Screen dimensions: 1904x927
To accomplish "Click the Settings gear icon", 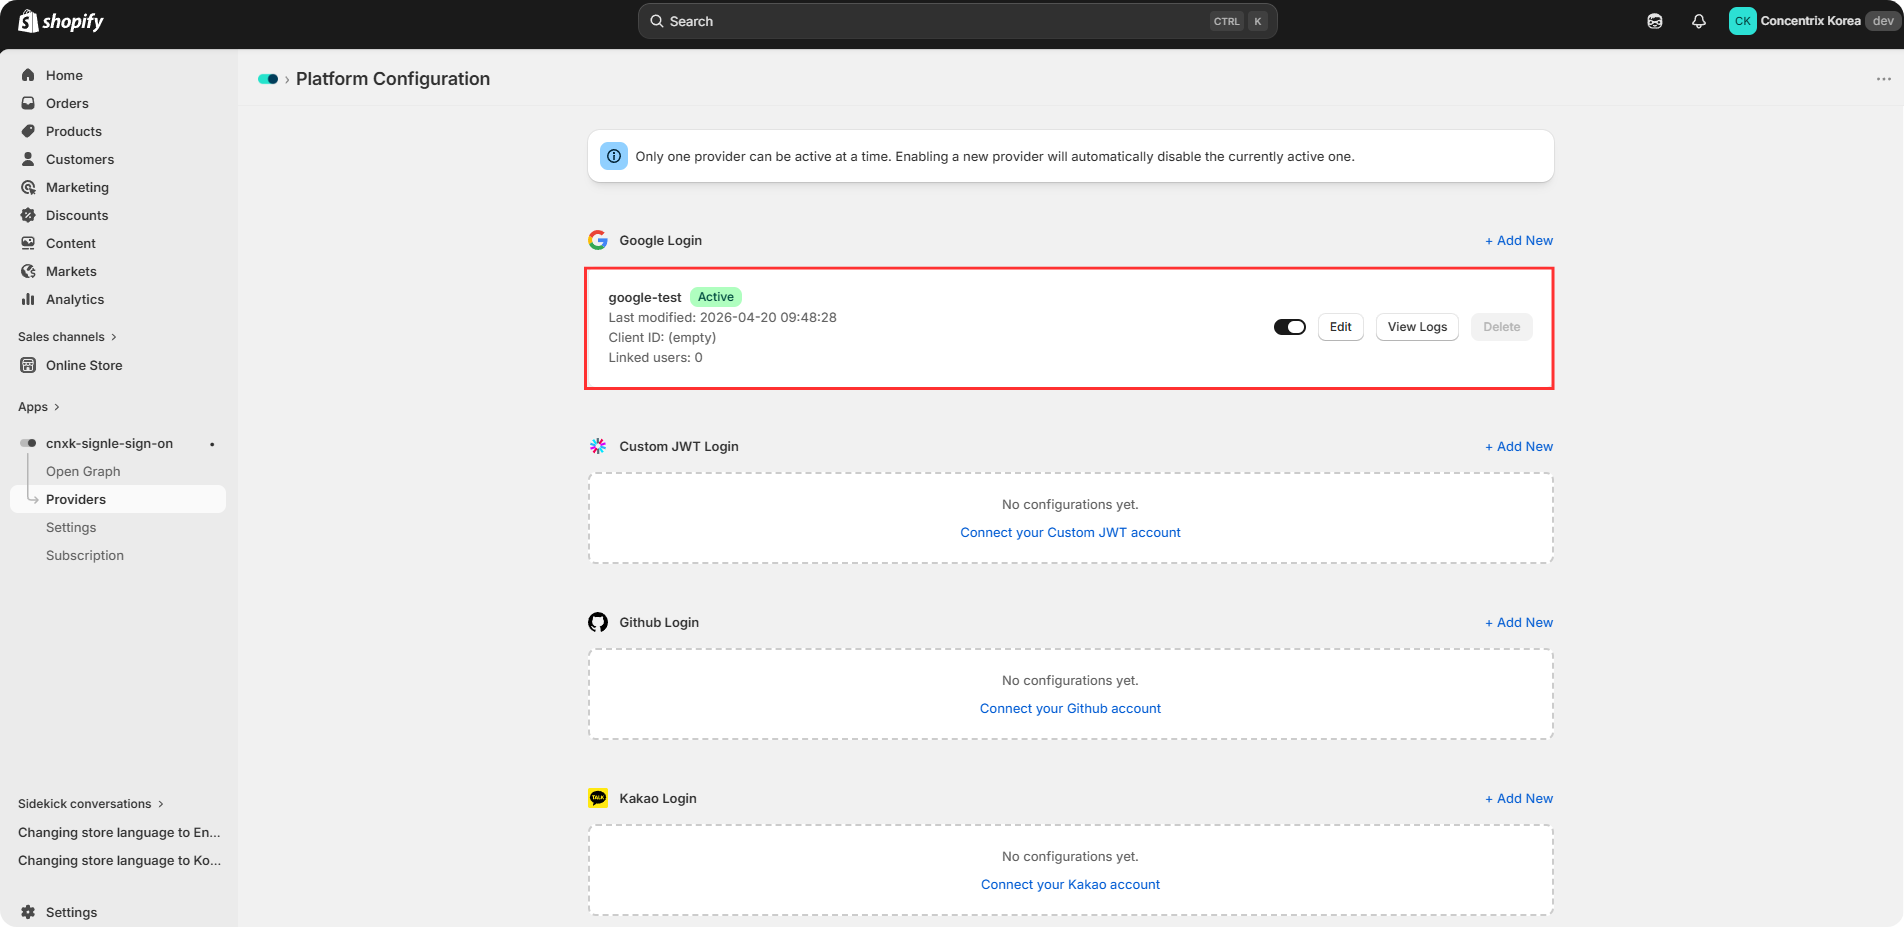I will click(x=28, y=912).
